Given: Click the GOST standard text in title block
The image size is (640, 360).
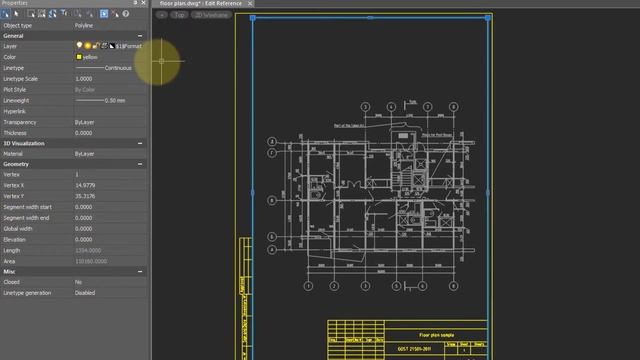Looking at the screenshot, I should tap(414, 349).
